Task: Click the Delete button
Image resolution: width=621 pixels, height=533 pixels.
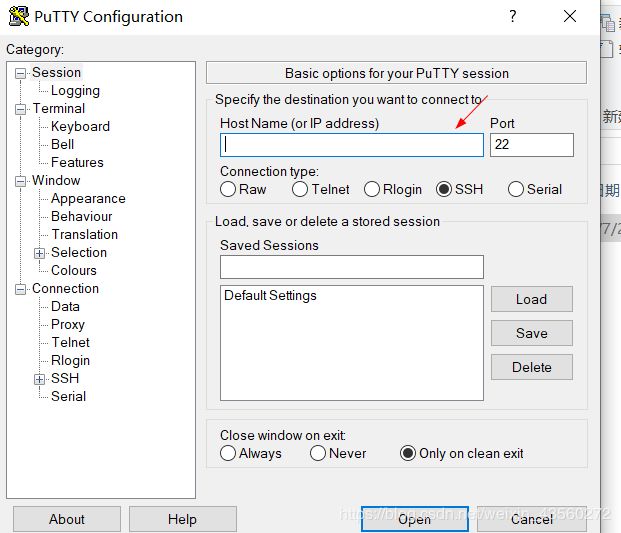Action: coord(531,367)
